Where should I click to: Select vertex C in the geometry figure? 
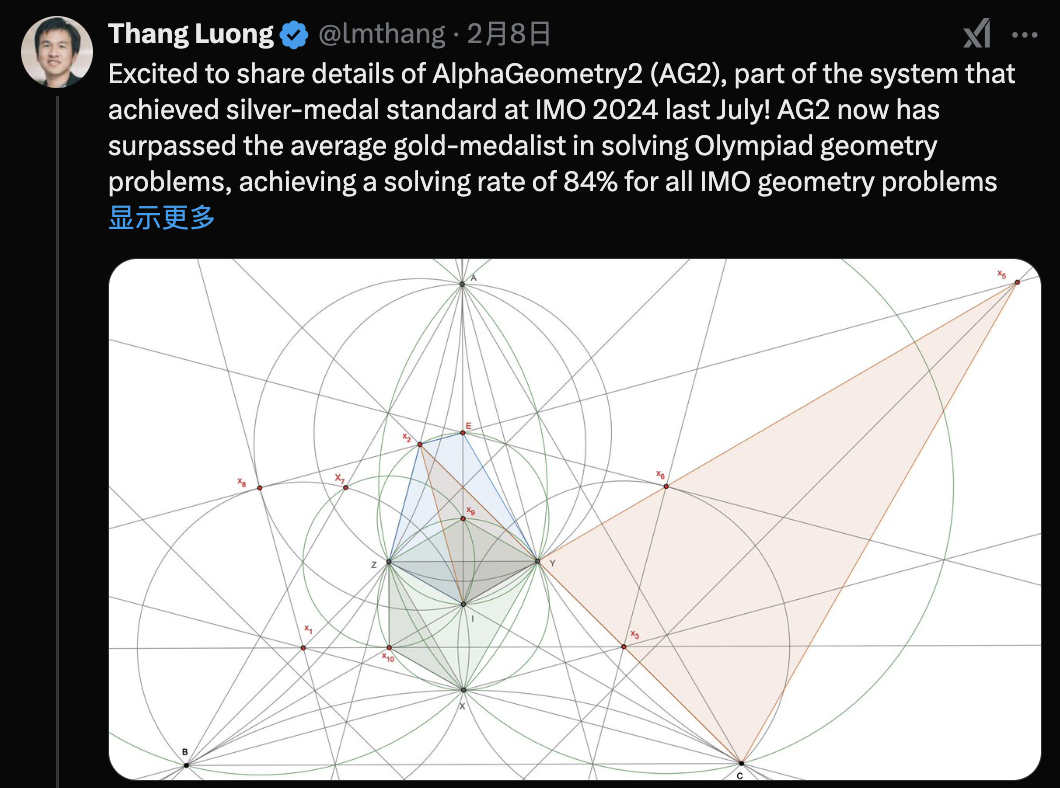click(741, 763)
